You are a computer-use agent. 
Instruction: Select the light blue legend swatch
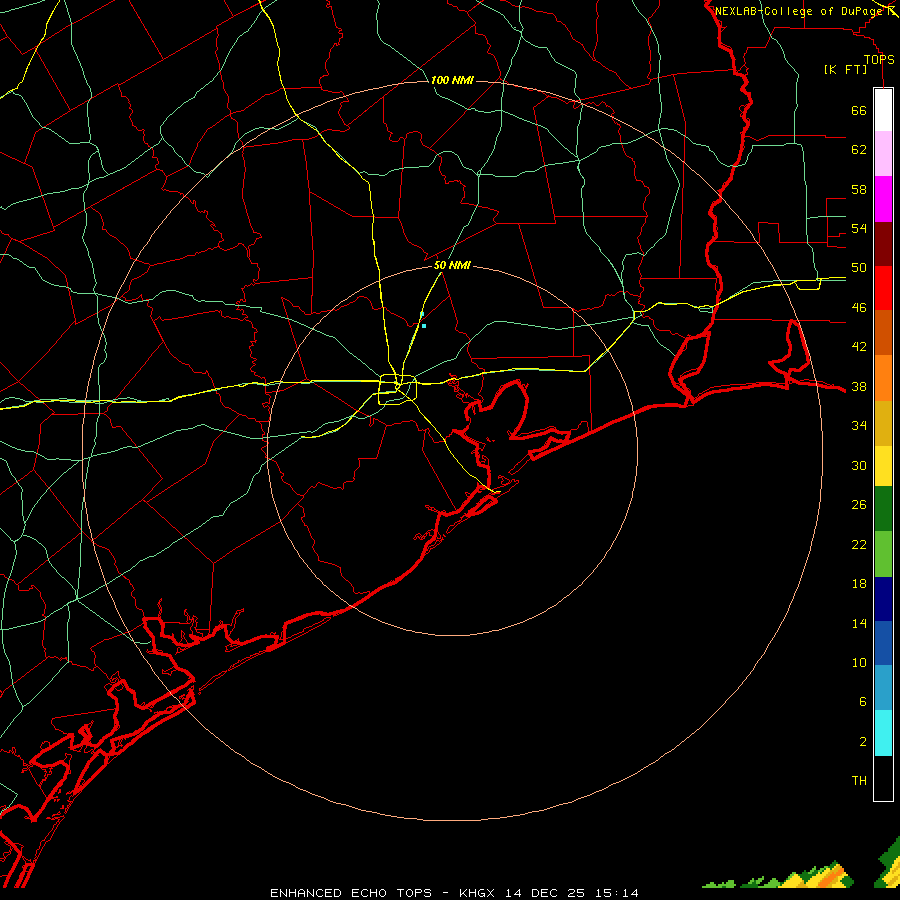(x=883, y=688)
